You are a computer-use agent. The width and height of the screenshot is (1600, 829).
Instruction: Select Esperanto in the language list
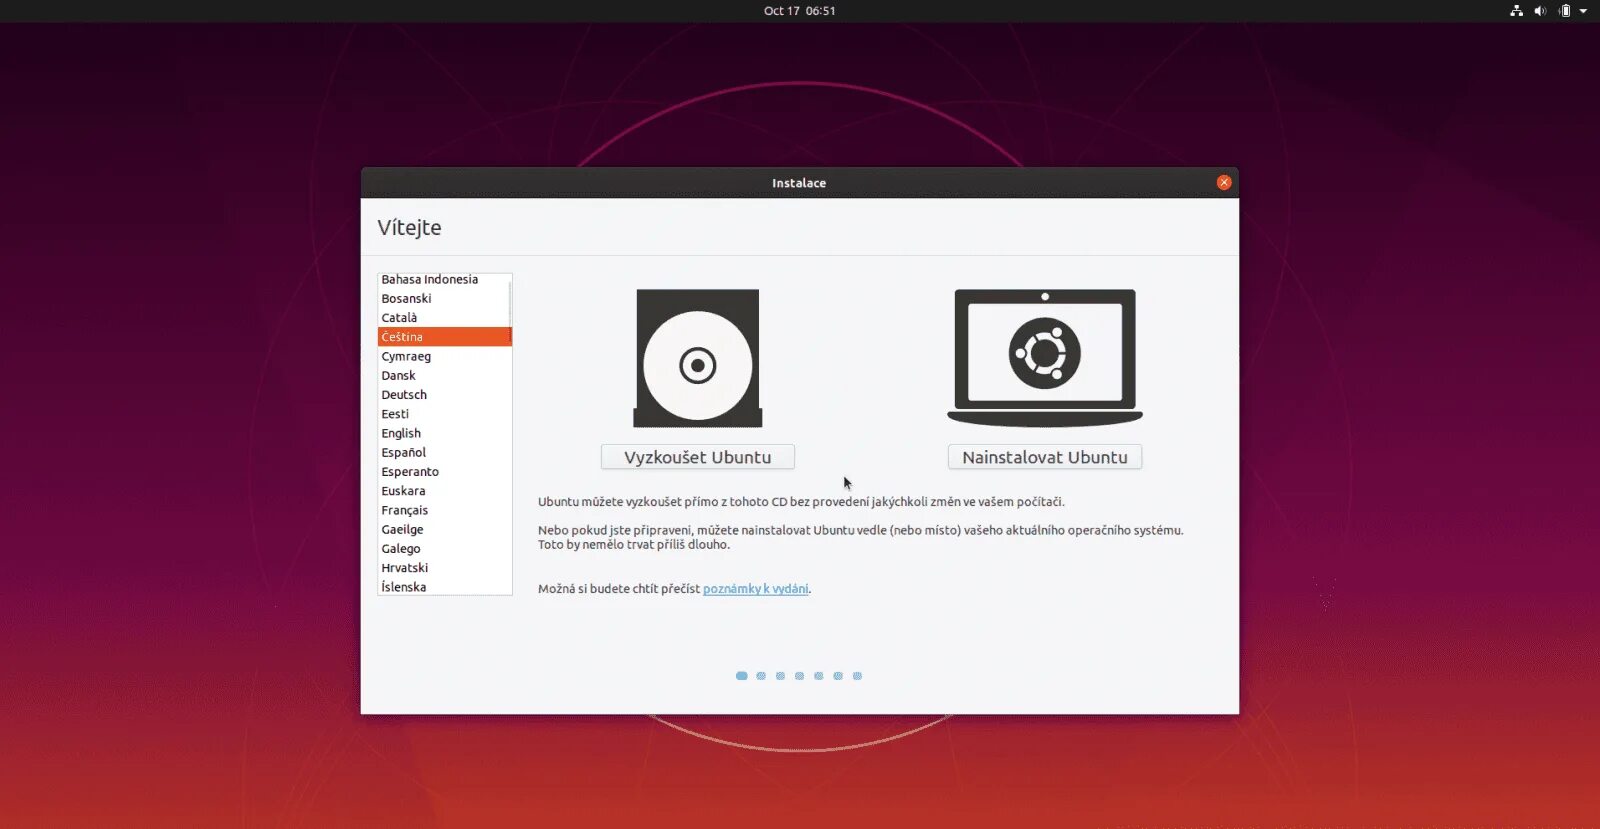pyautogui.click(x=444, y=472)
